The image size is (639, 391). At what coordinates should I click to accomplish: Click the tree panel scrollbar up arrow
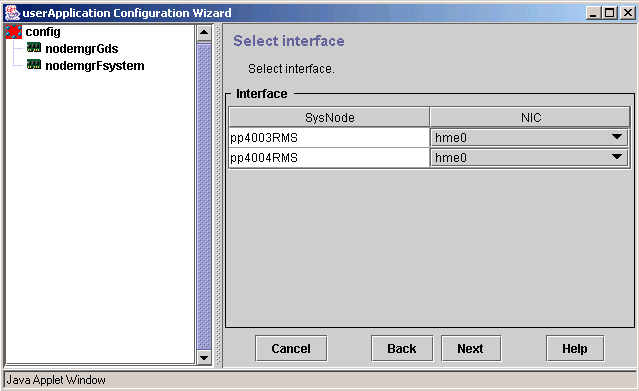(x=204, y=33)
